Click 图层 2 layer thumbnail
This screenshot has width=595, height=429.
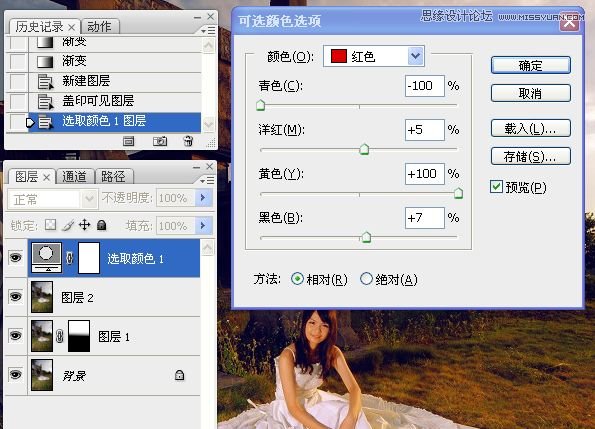click(x=42, y=297)
